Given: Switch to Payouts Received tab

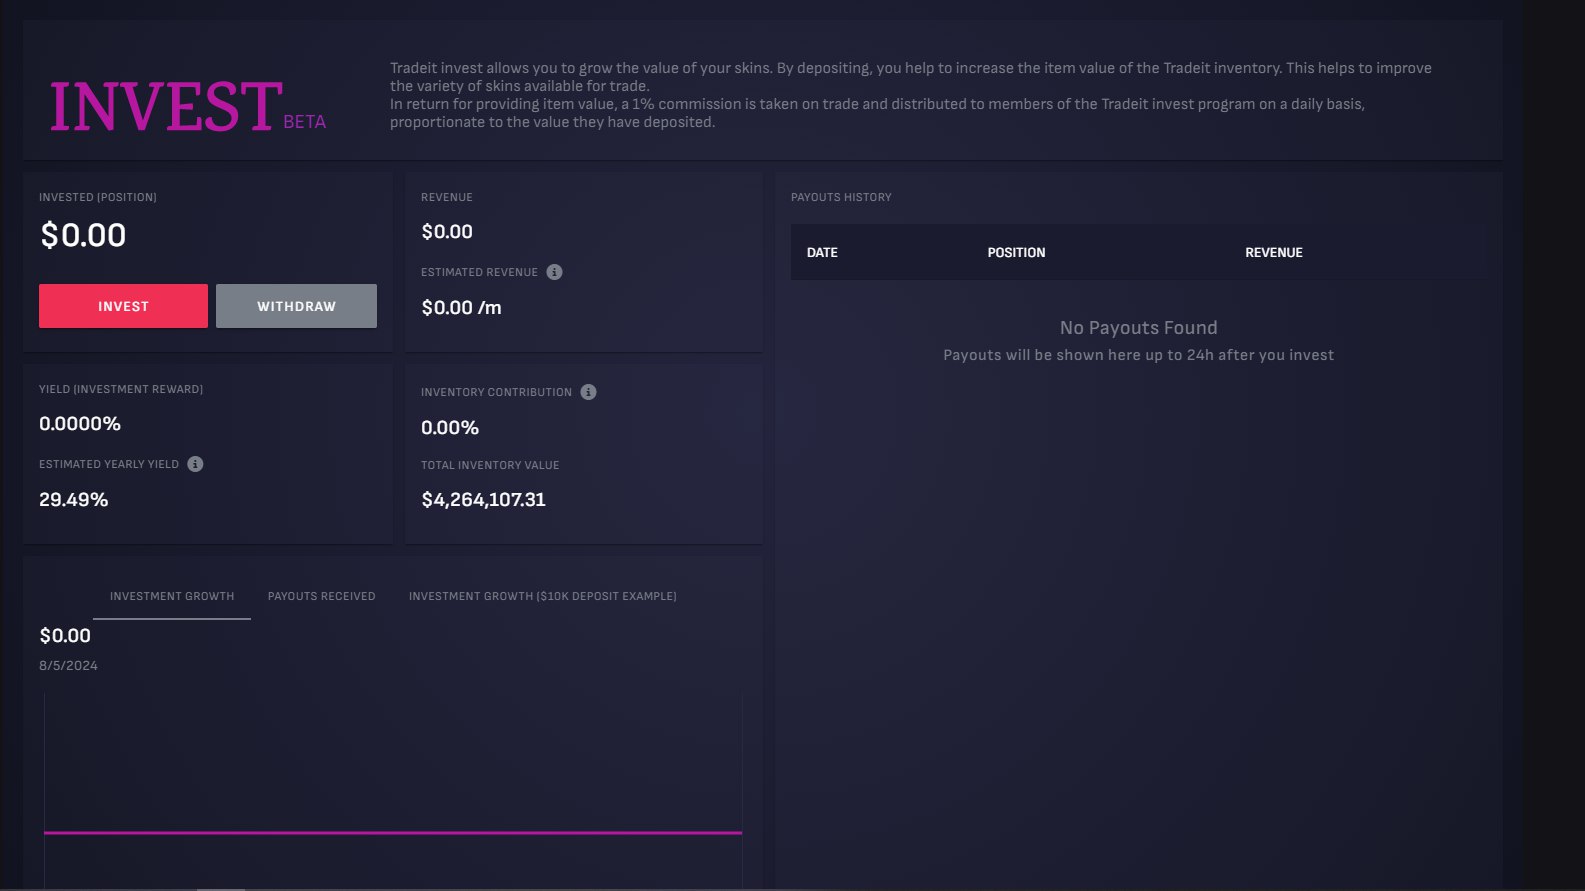Looking at the screenshot, I should 322,596.
